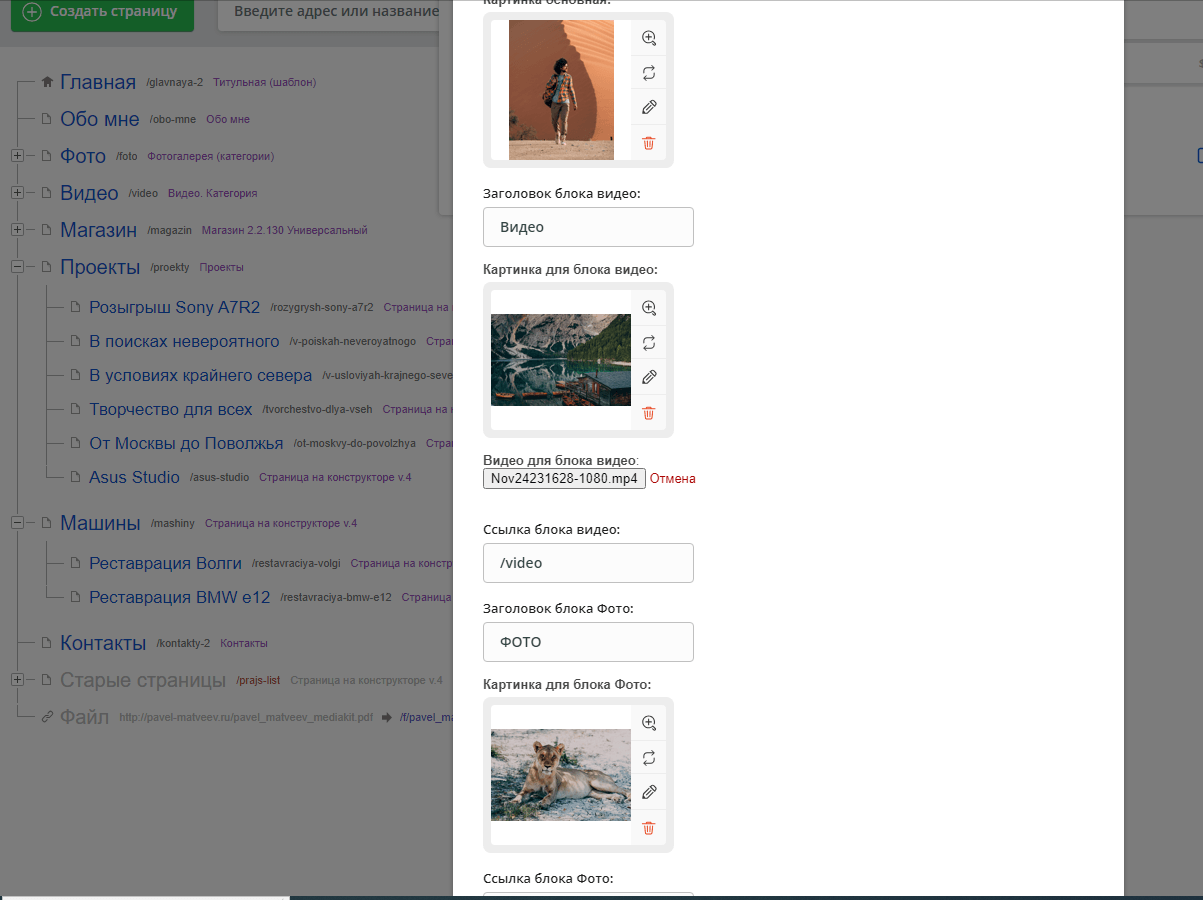
Task: Replace the video block lake picture
Action: [x=648, y=343]
